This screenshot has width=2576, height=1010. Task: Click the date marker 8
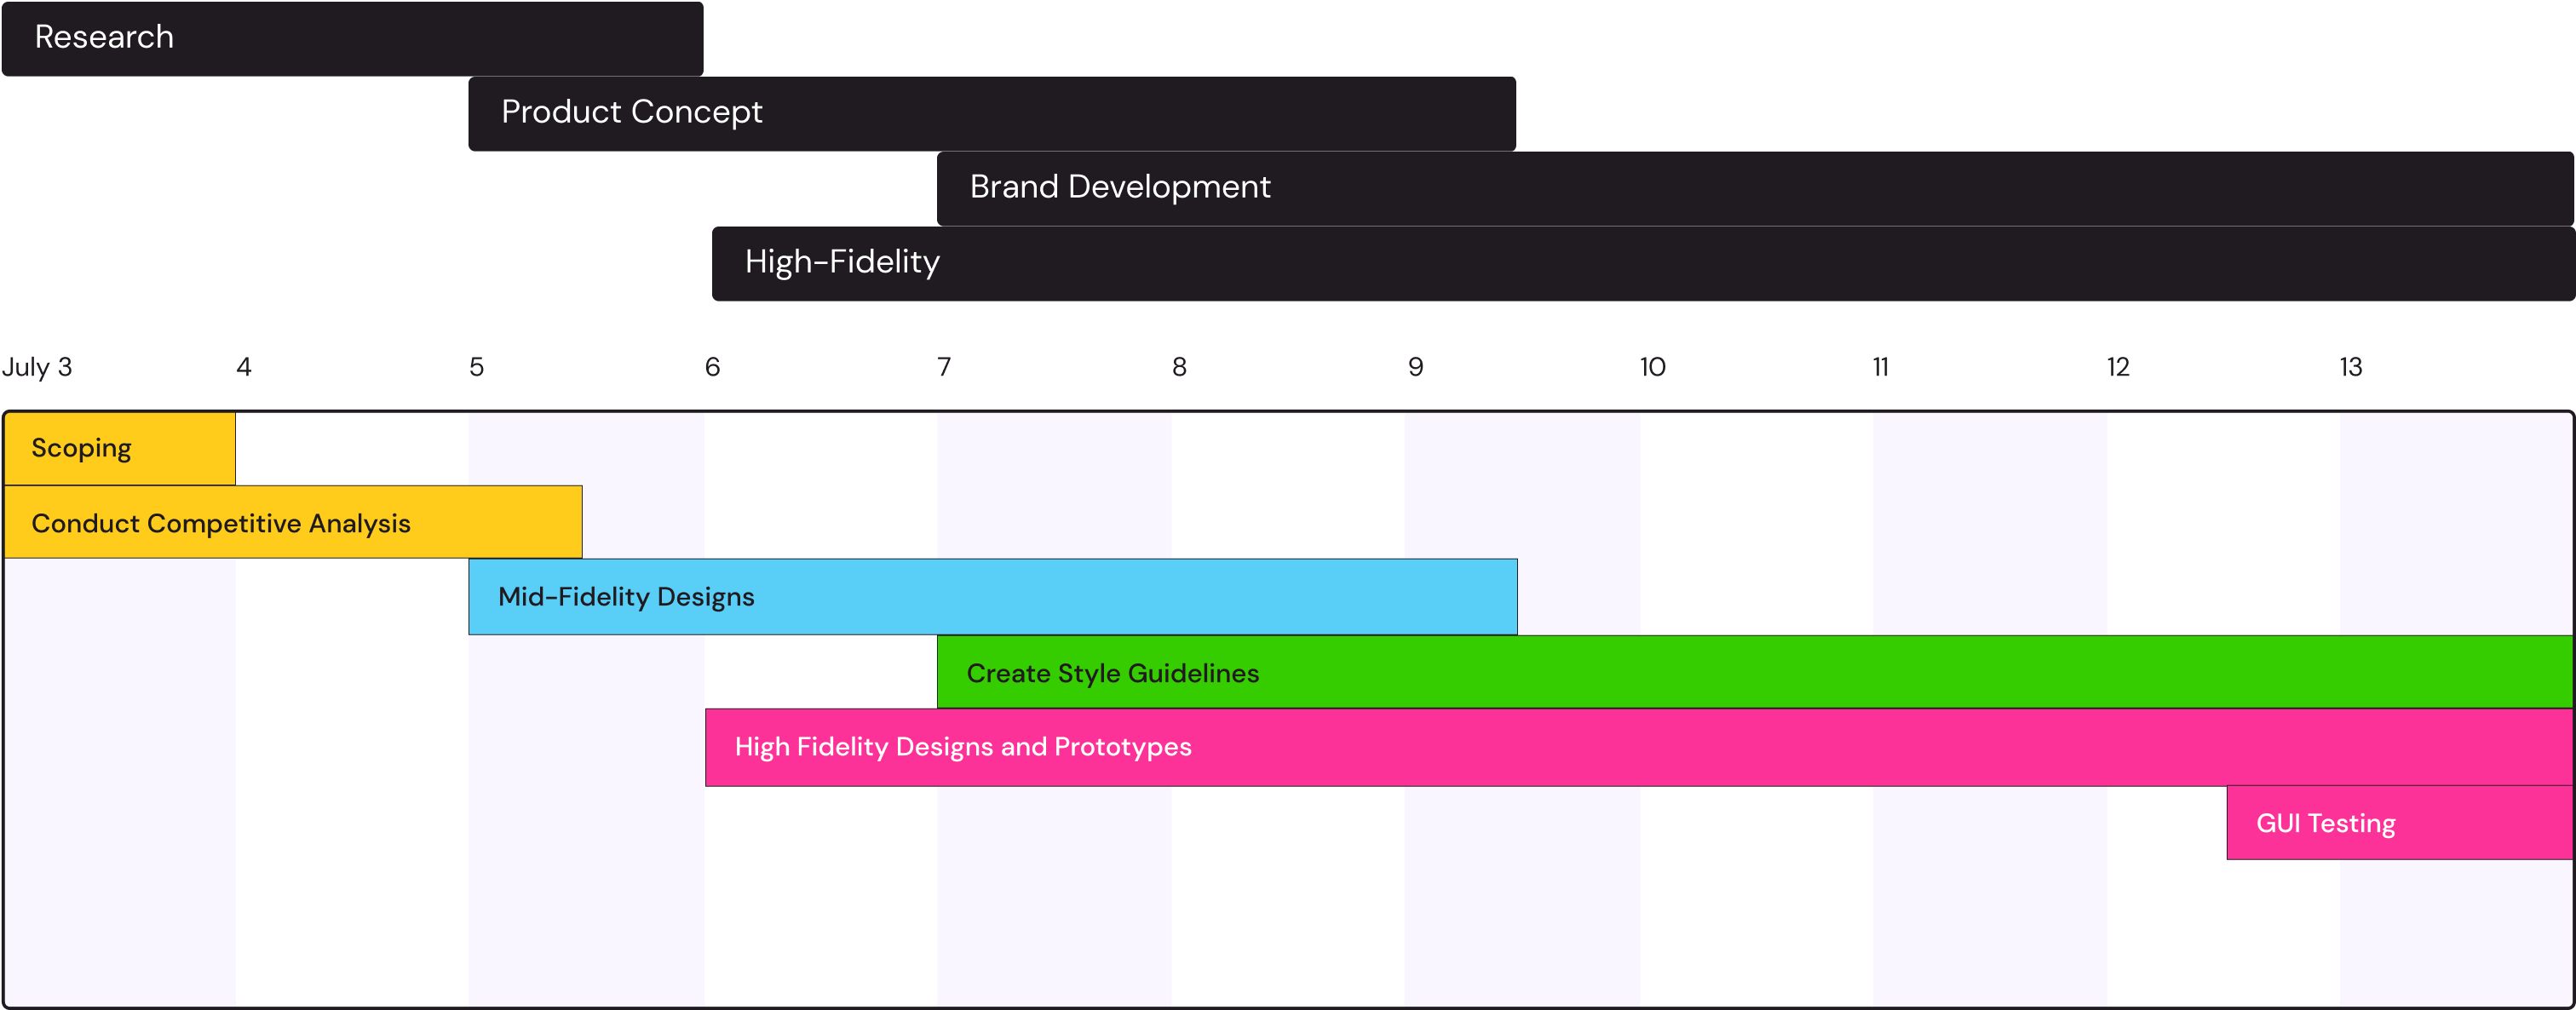click(x=1179, y=367)
